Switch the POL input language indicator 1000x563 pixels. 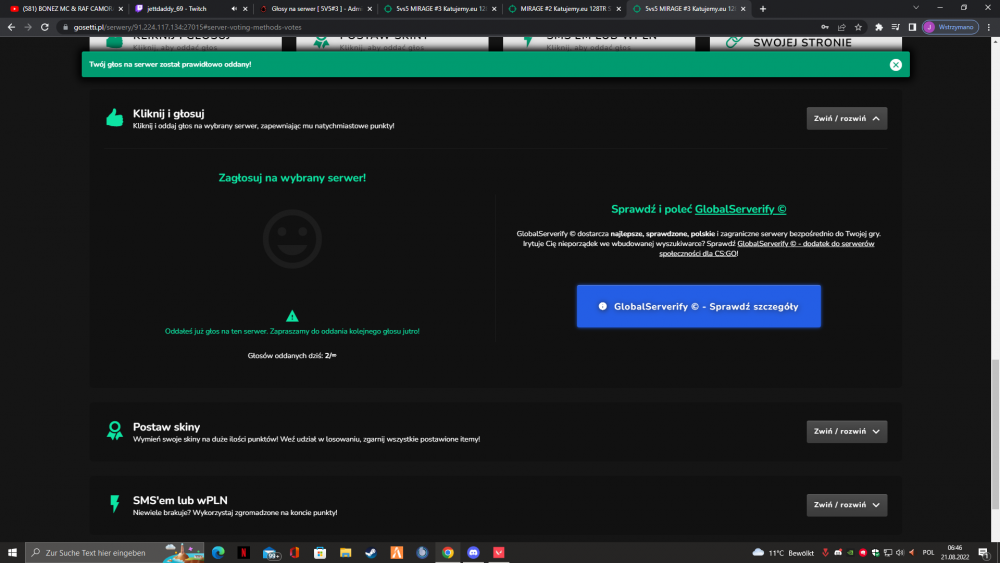tap(929, 553)
